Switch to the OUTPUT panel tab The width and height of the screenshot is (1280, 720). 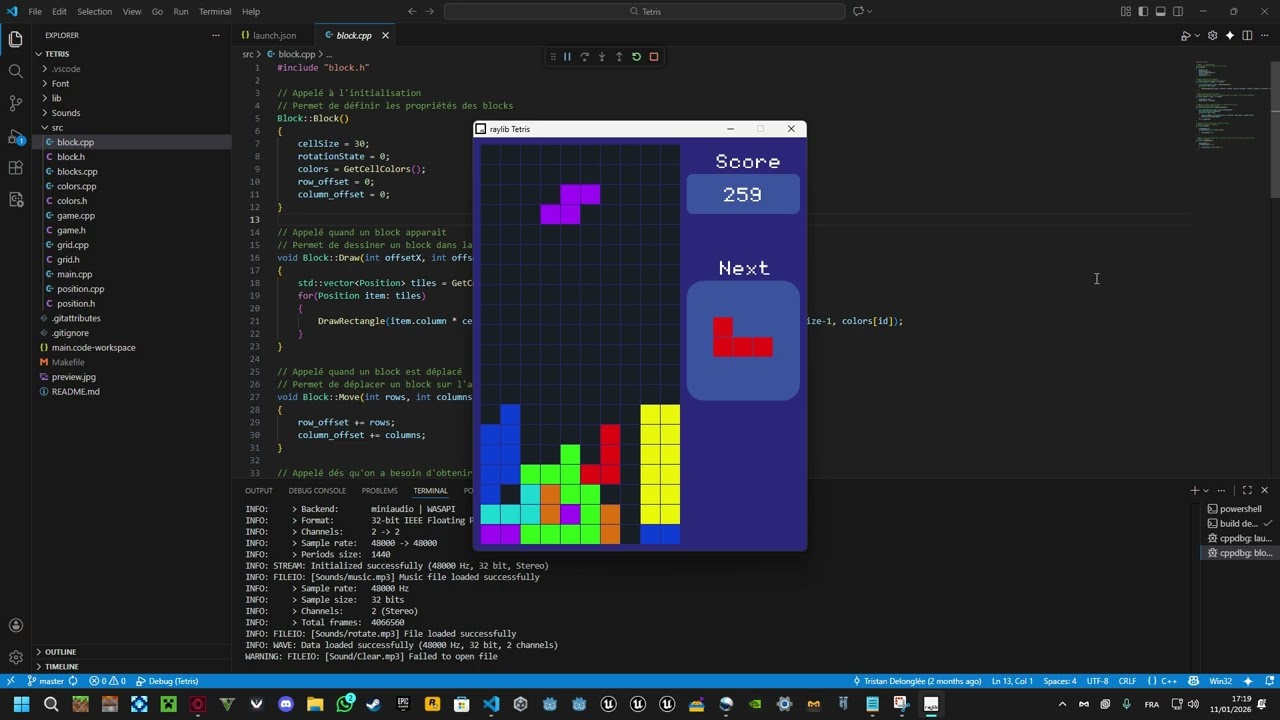pos(259,490)
